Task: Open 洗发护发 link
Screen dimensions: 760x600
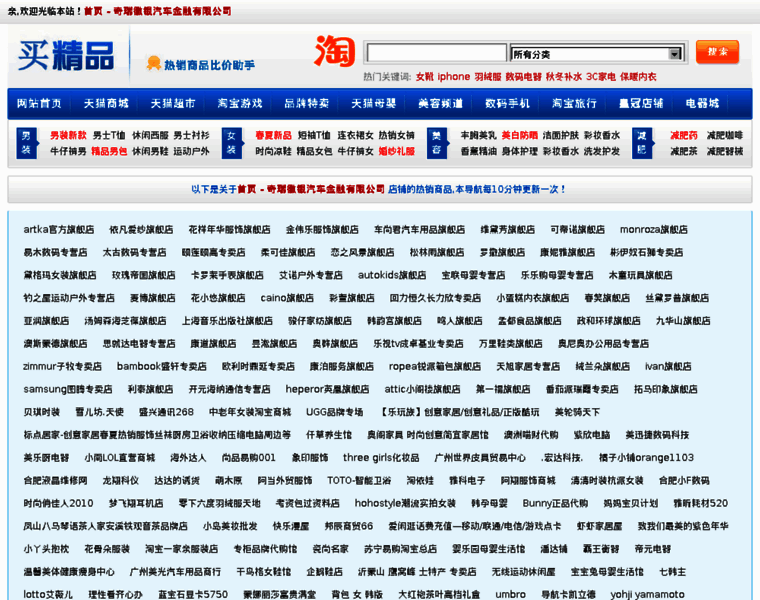Action: pyautogui.click(x=602, y=151)
